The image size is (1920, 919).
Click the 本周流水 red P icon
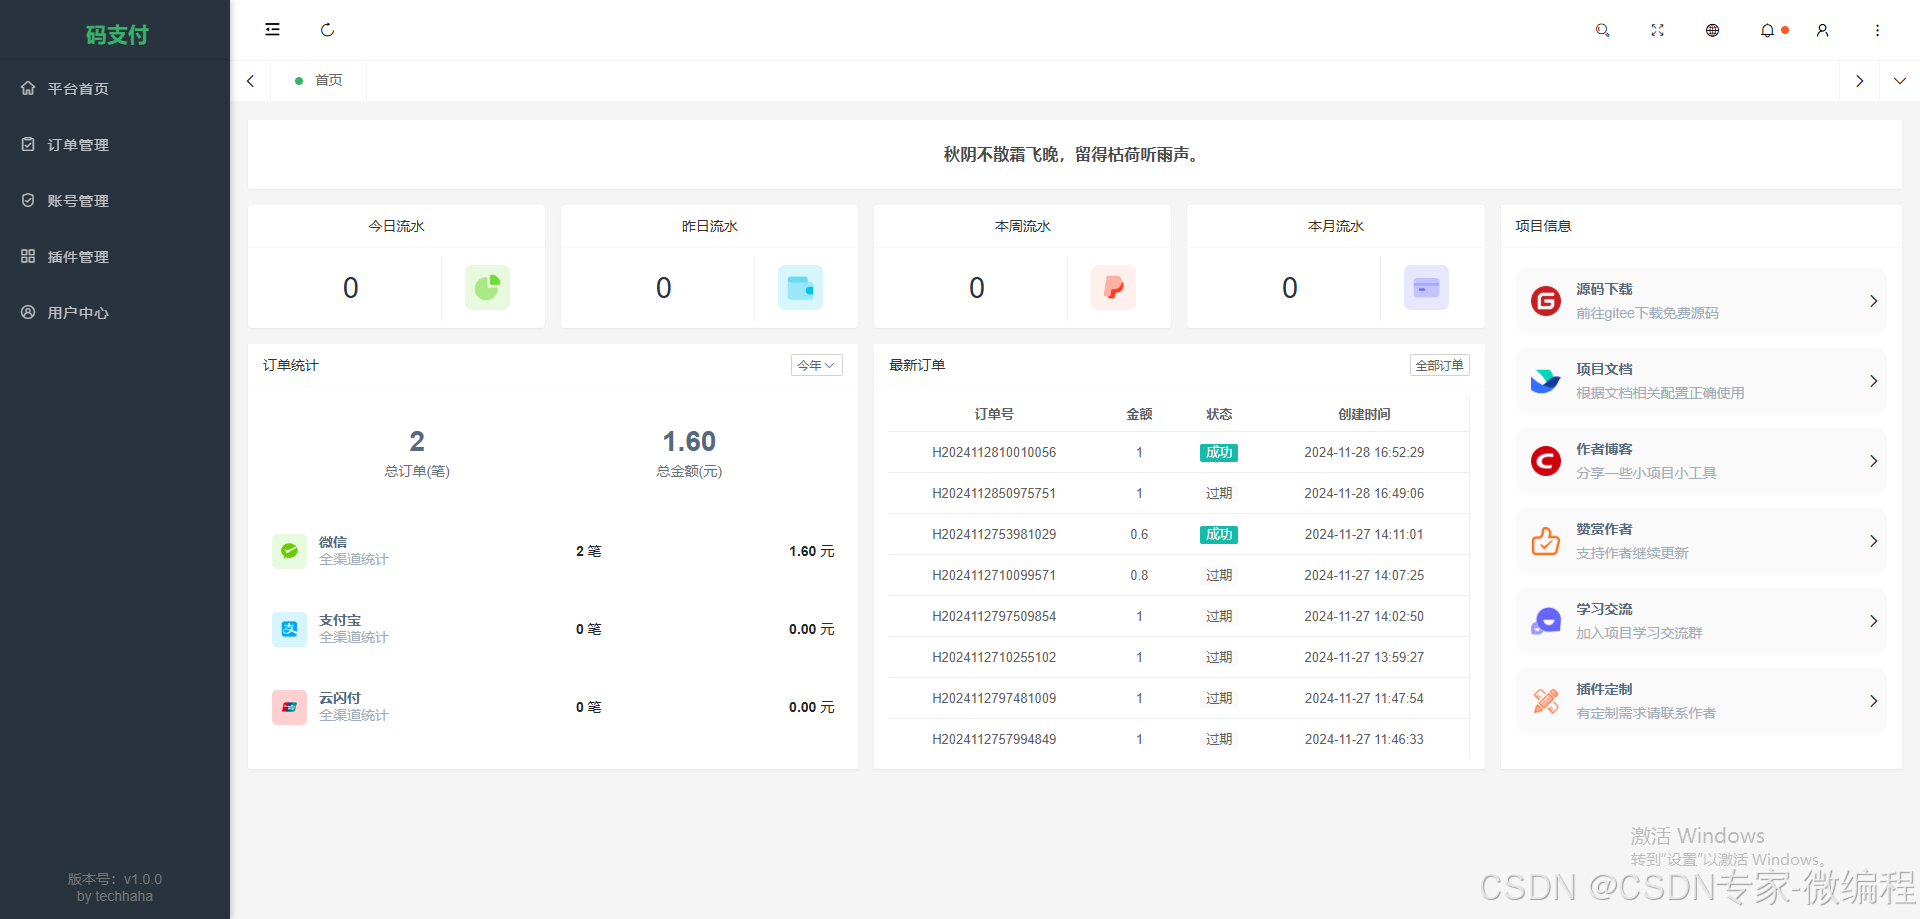(1113, 288)
